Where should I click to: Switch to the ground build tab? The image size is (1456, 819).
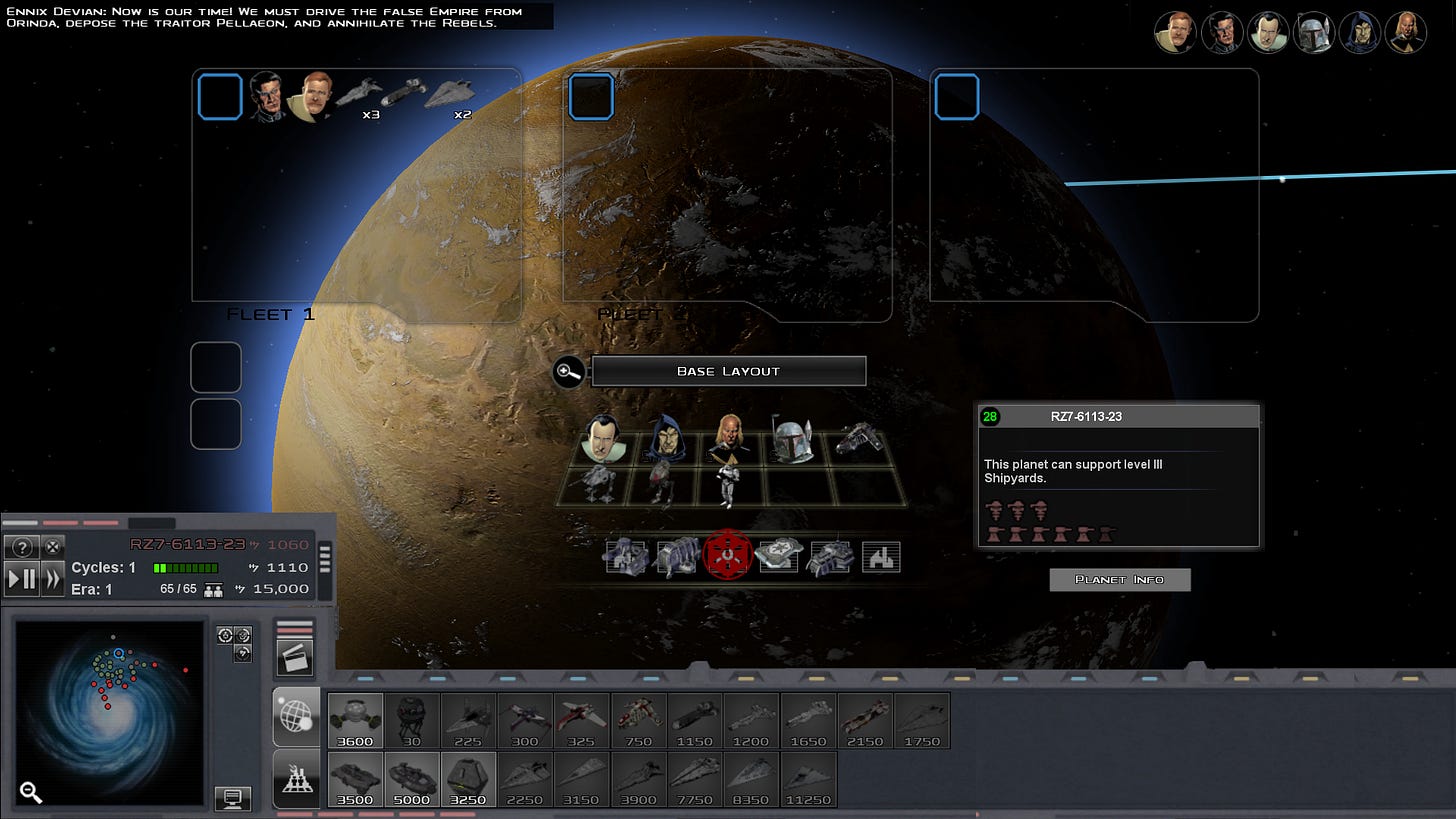point(296,778)
